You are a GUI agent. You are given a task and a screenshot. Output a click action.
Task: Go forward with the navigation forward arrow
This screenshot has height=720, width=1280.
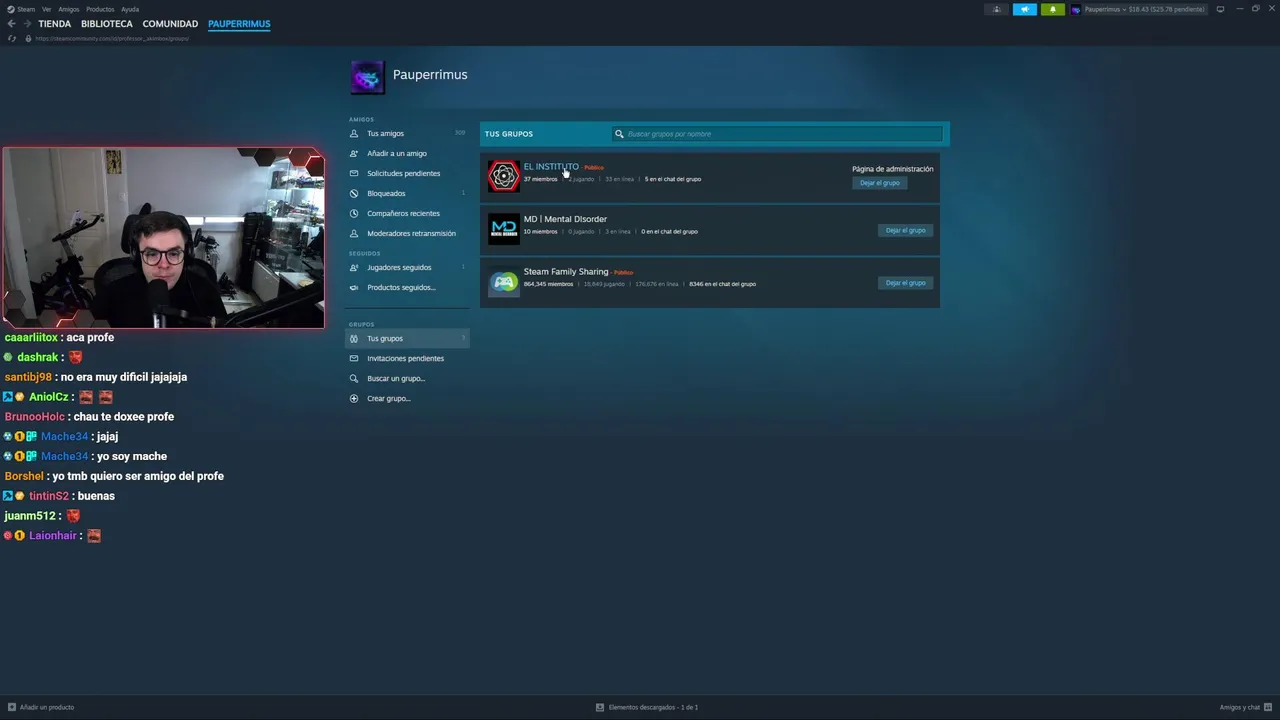coord(26,24)
